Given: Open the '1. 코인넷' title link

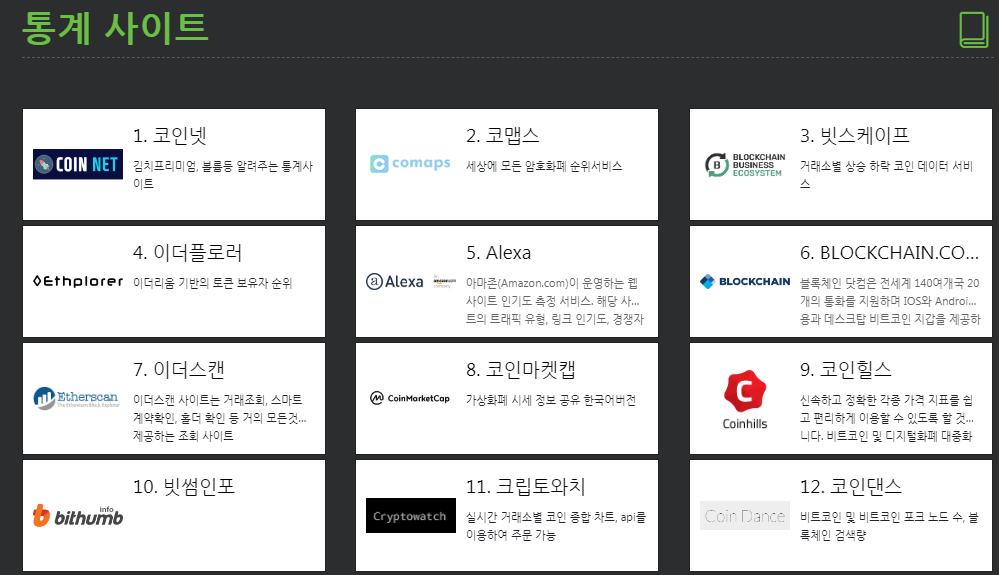Looking at the screenshot, I should point(169,136).
